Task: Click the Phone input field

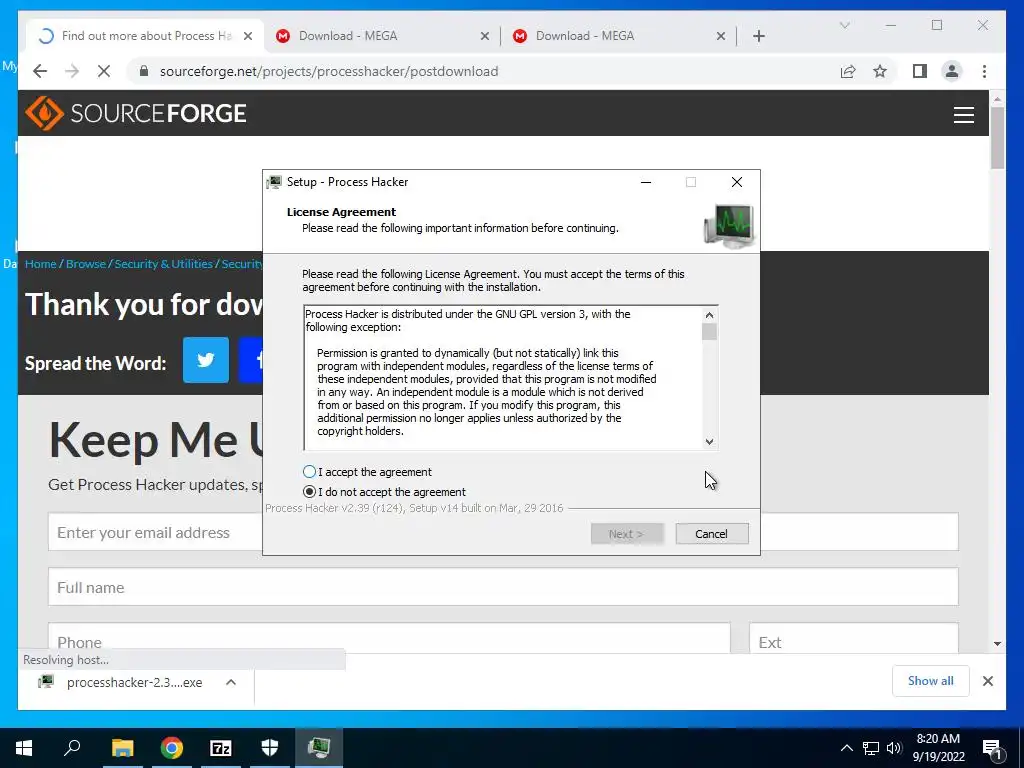Action: click(x=389, y=638)
